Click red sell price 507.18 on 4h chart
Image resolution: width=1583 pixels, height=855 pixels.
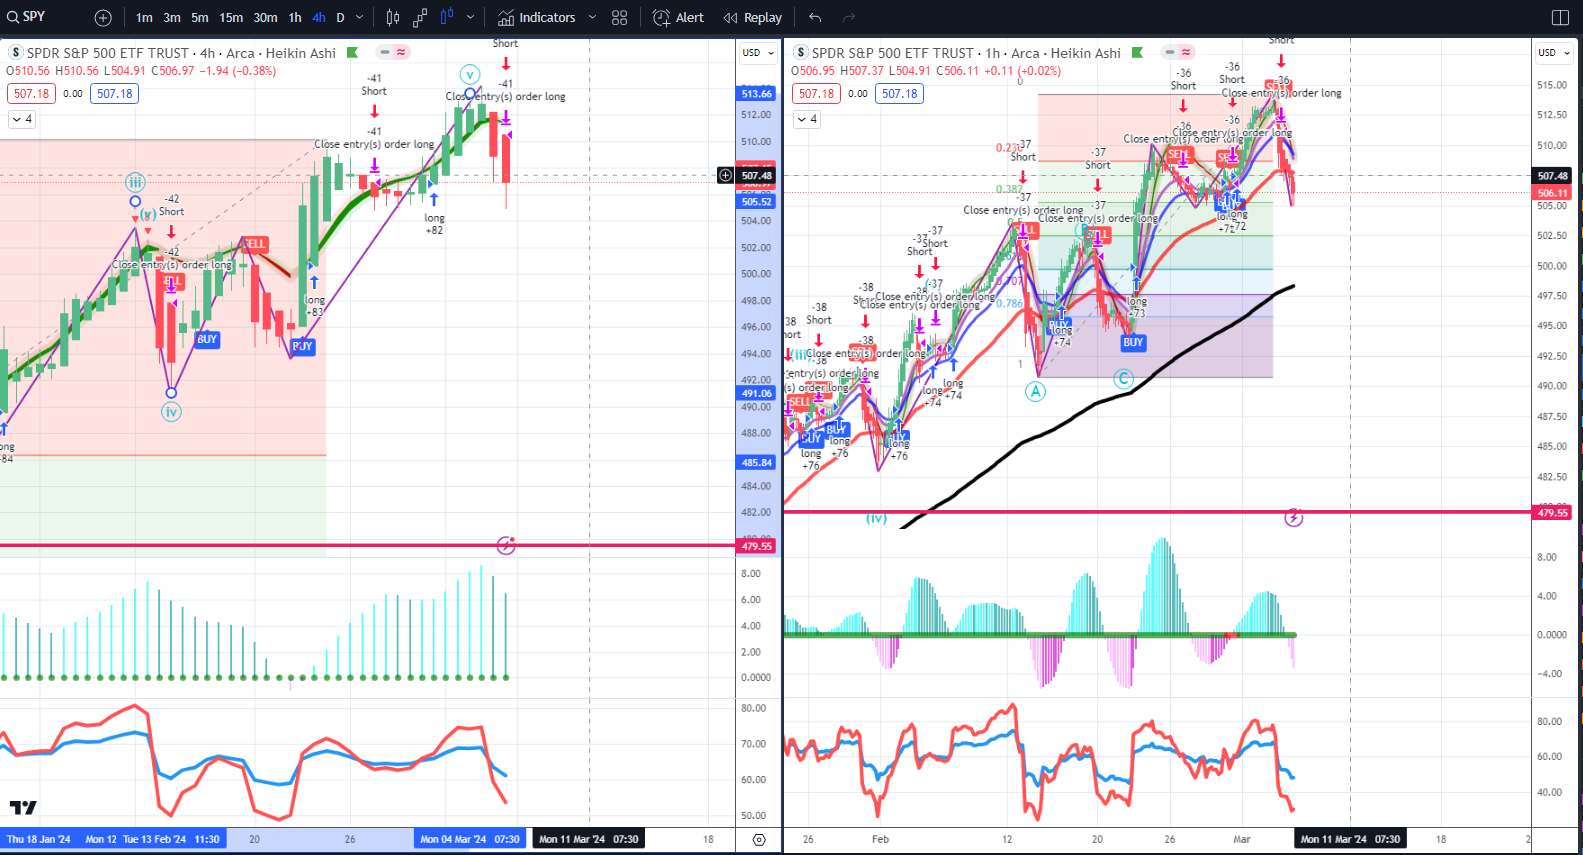pyautogui.click(x=31, y=94)
